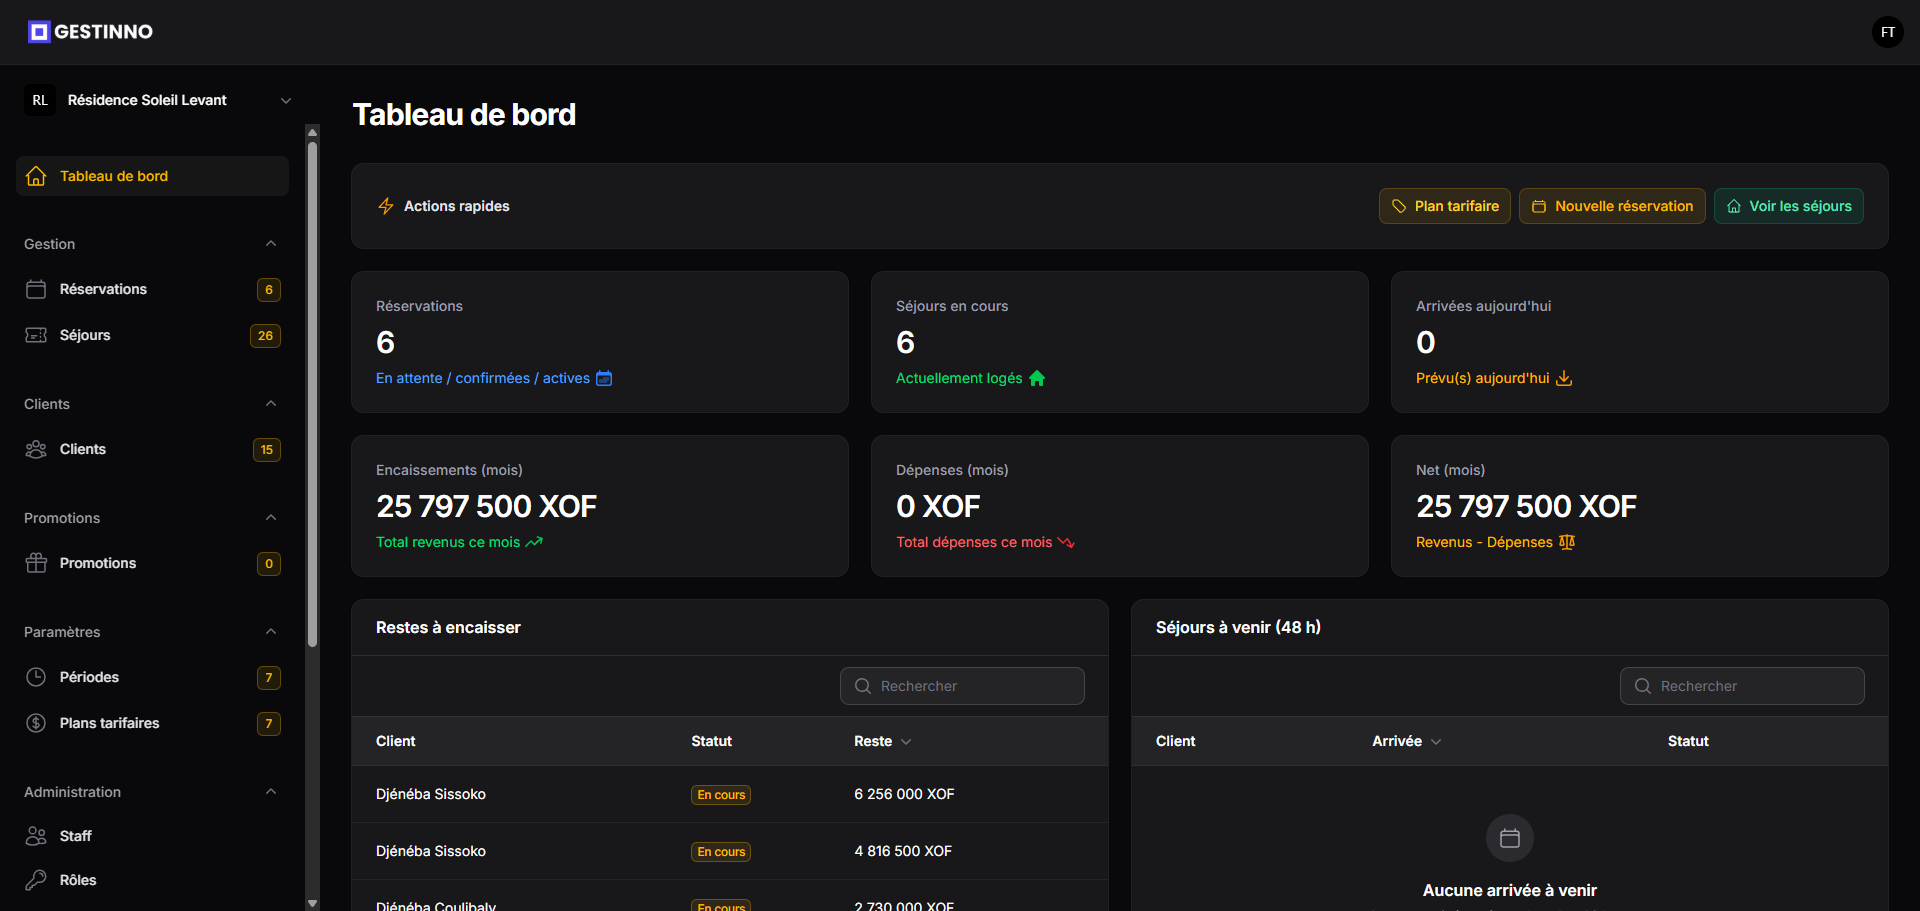Click the Tableau de bord home icon
1920x911 pixels.
36,176
